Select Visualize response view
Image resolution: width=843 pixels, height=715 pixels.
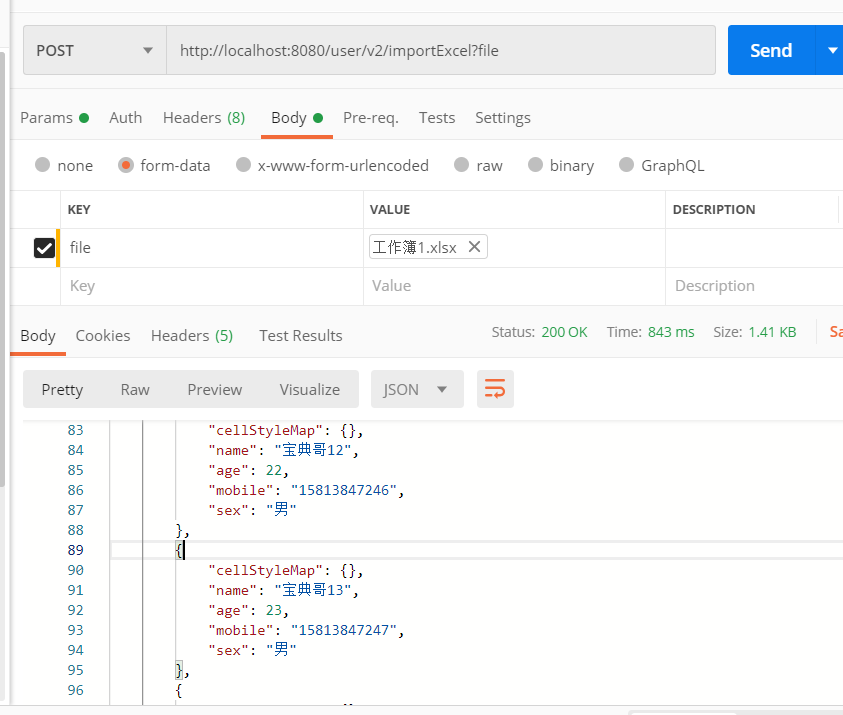click(310, 389)
